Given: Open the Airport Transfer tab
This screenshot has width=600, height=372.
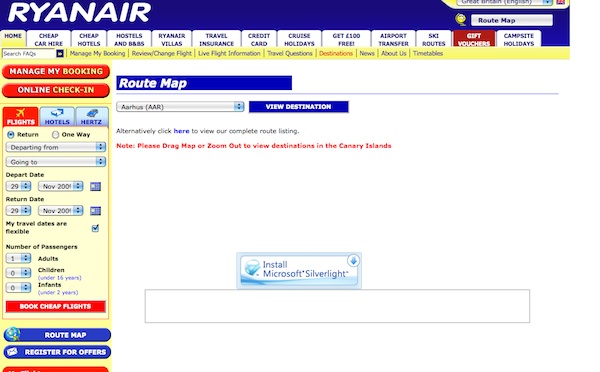Looking at the screenshot, I should 393,39.
